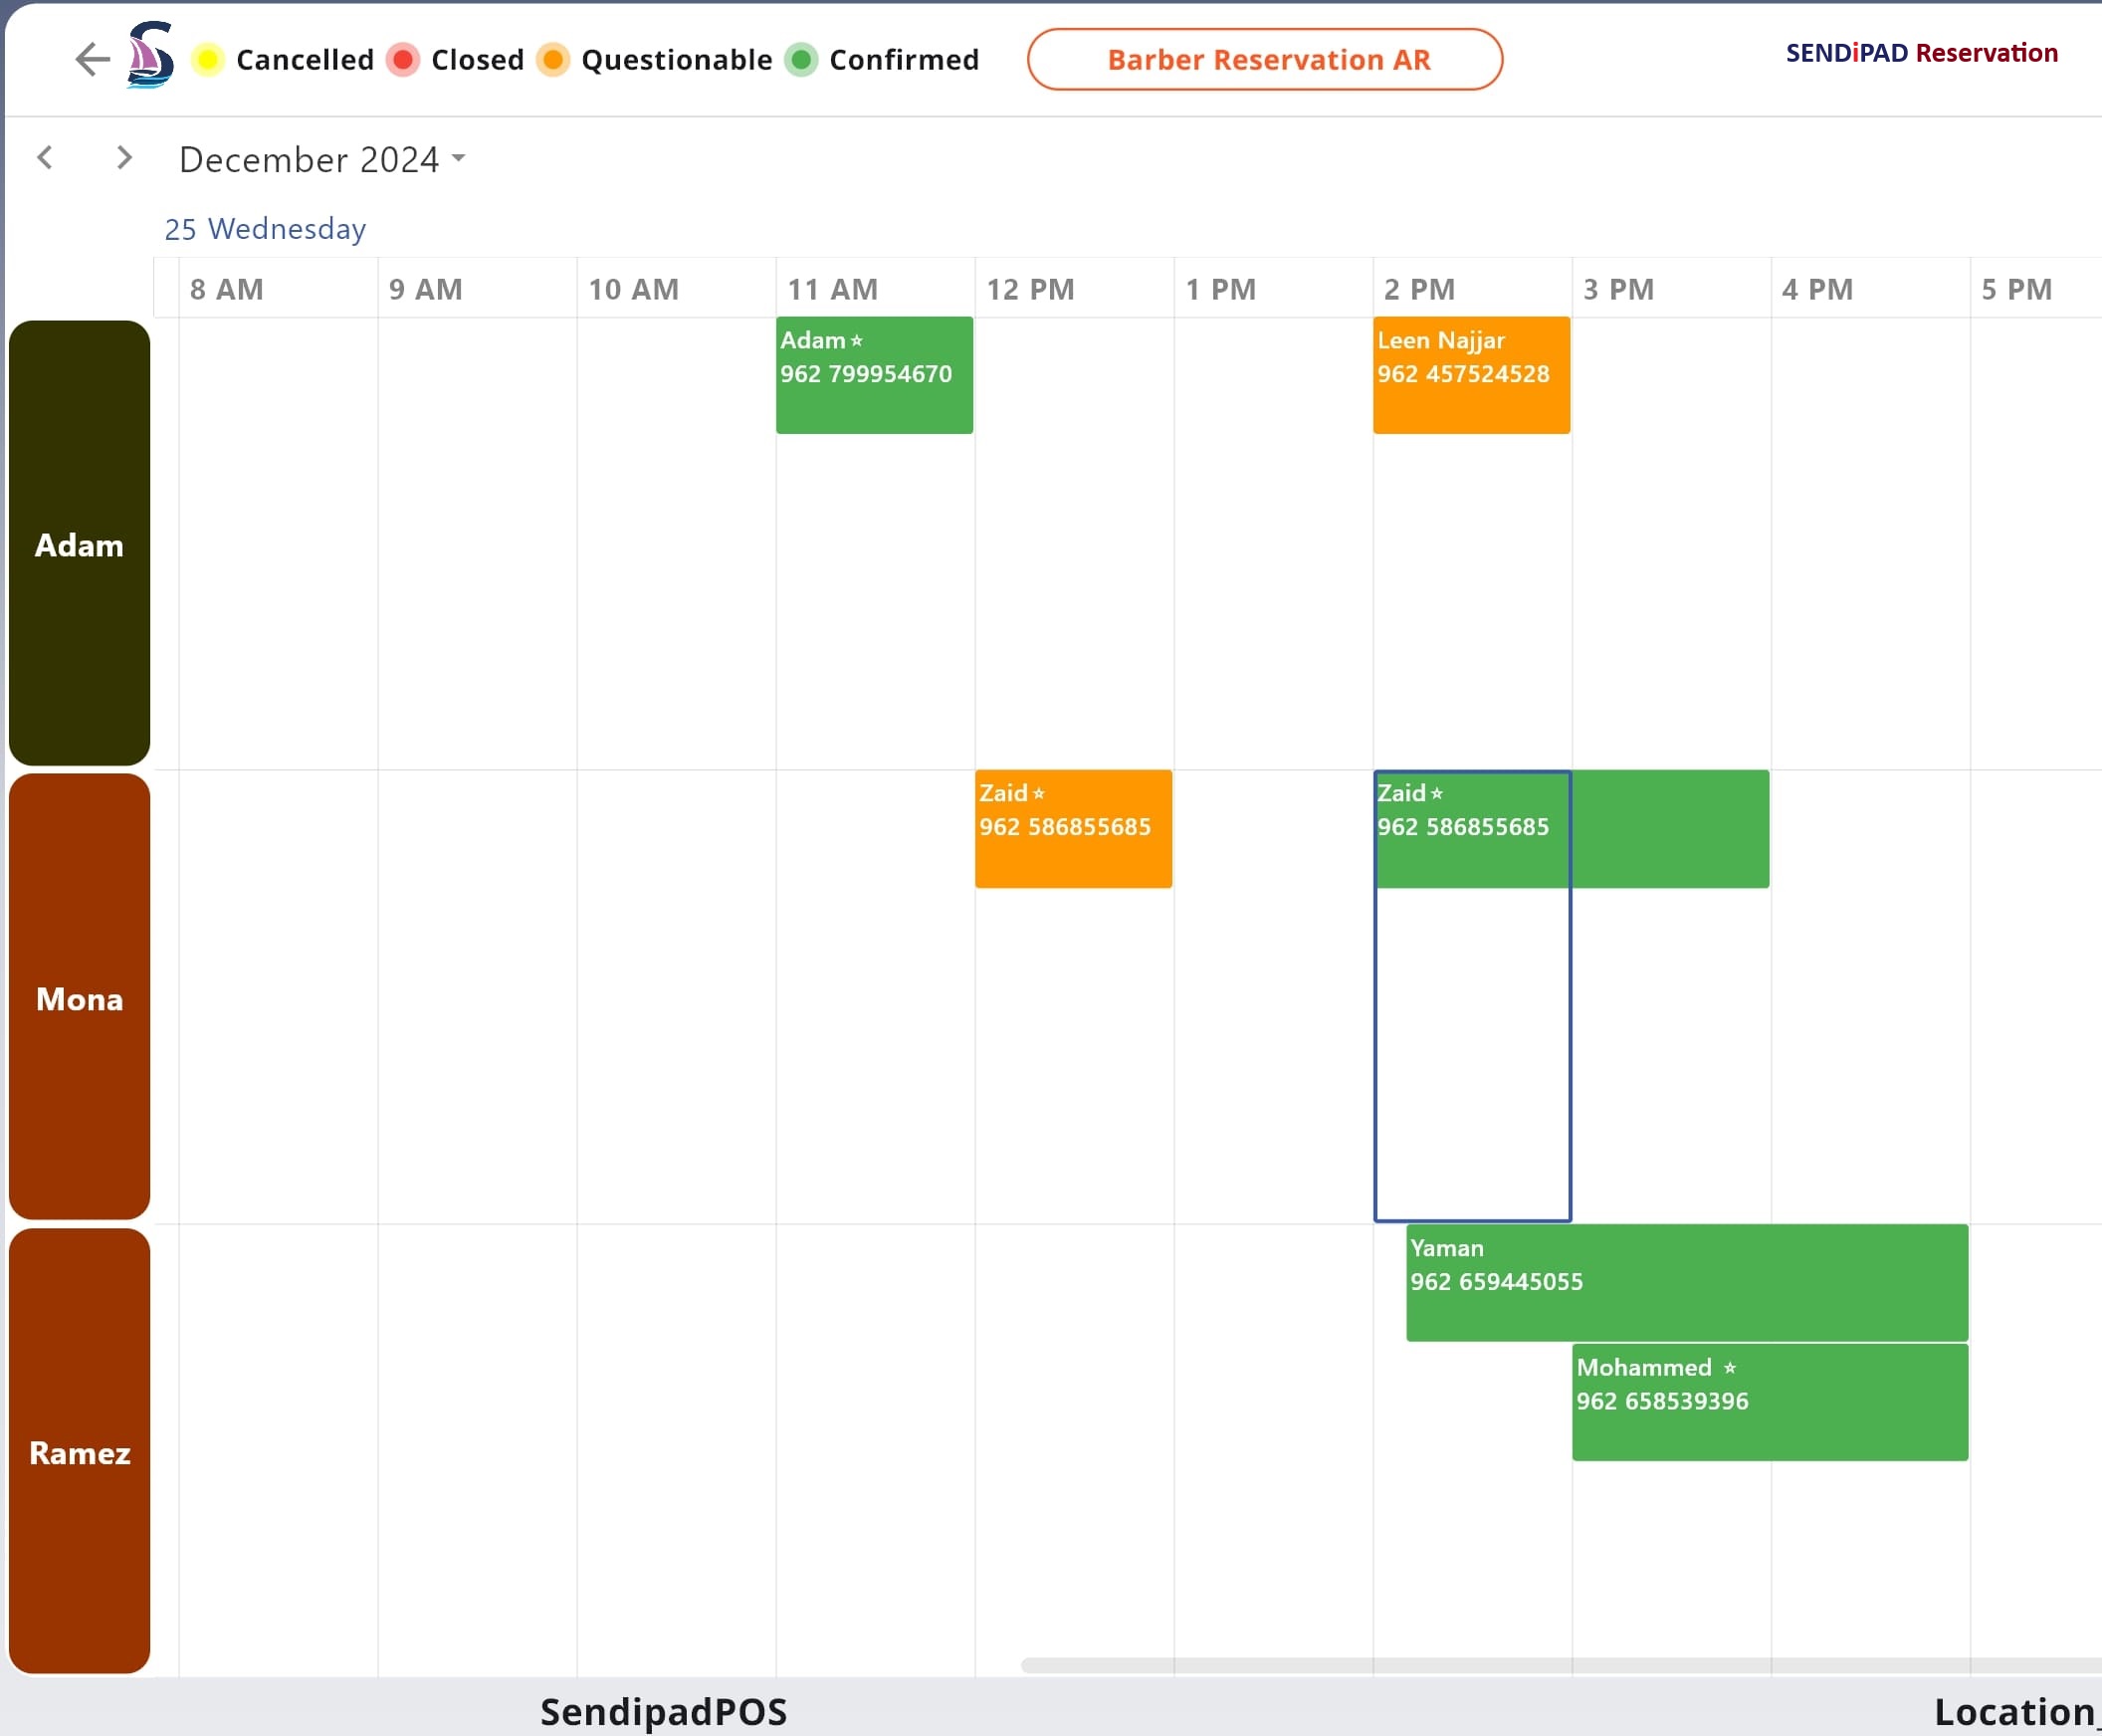Go to previous day chevron
Viewport: 2102px width, 1736px height.
45,157
